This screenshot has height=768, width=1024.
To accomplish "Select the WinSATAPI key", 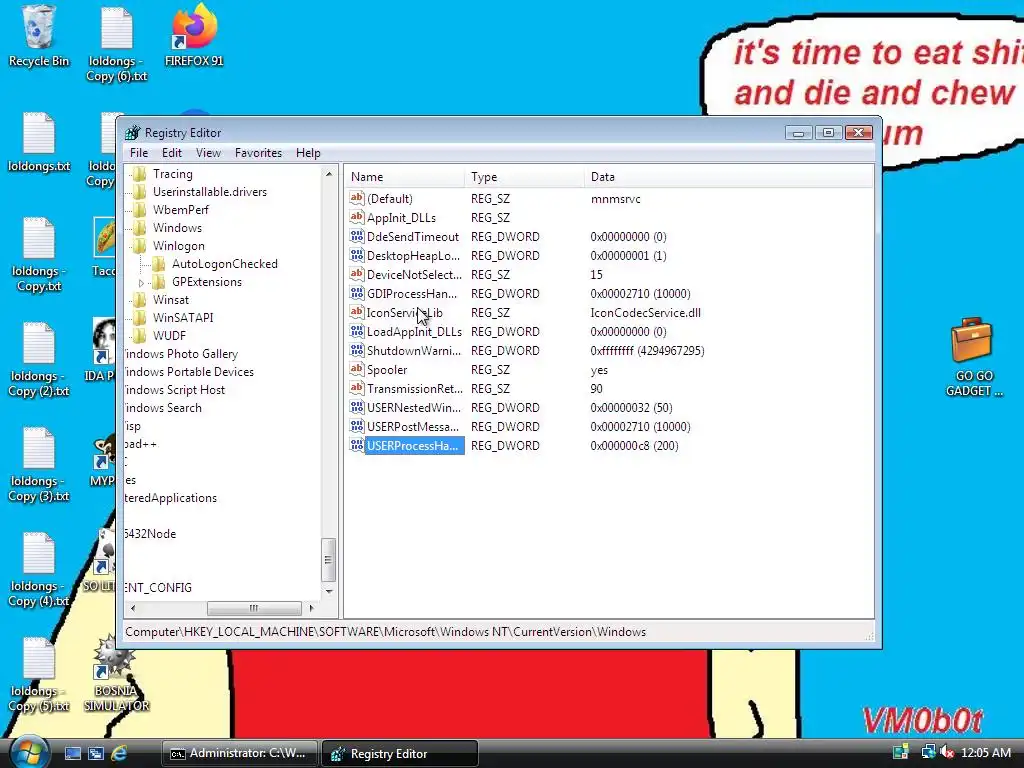I will (183, 318).
